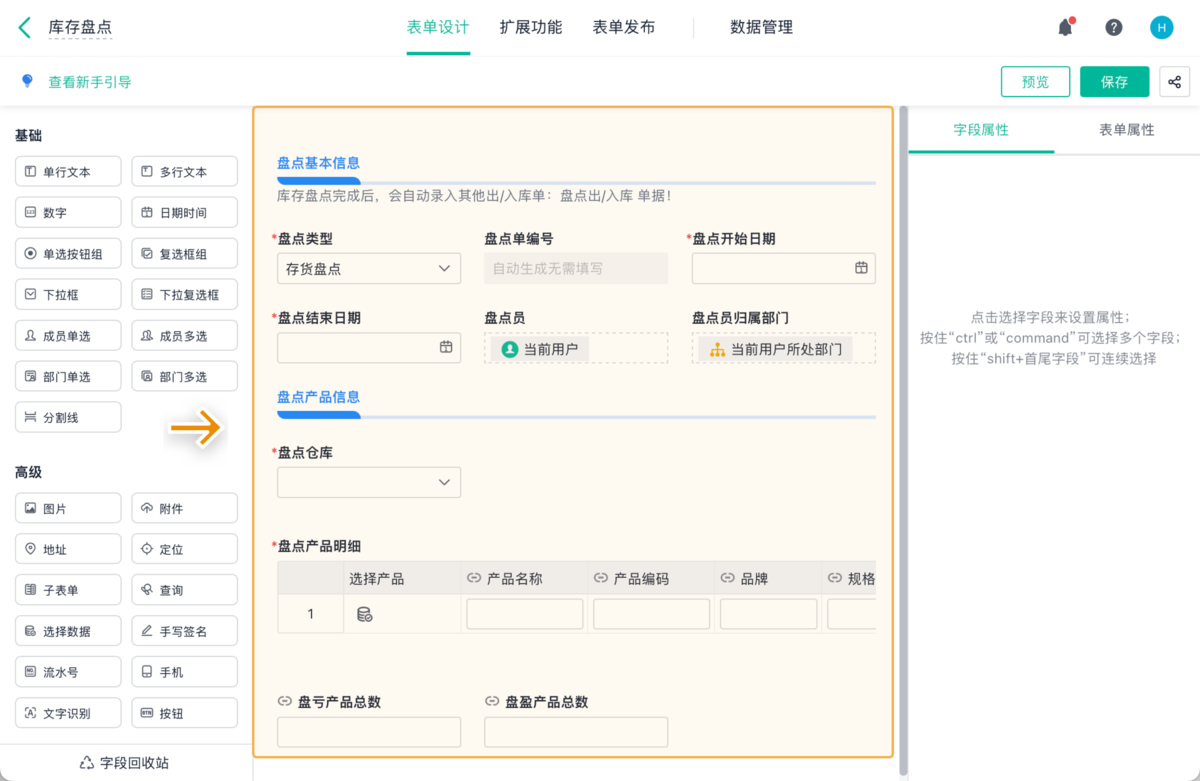Open the 盘点仓库 dropdown
The width and height of the screenshot is (1200, 781).
(x=368, y=482)
